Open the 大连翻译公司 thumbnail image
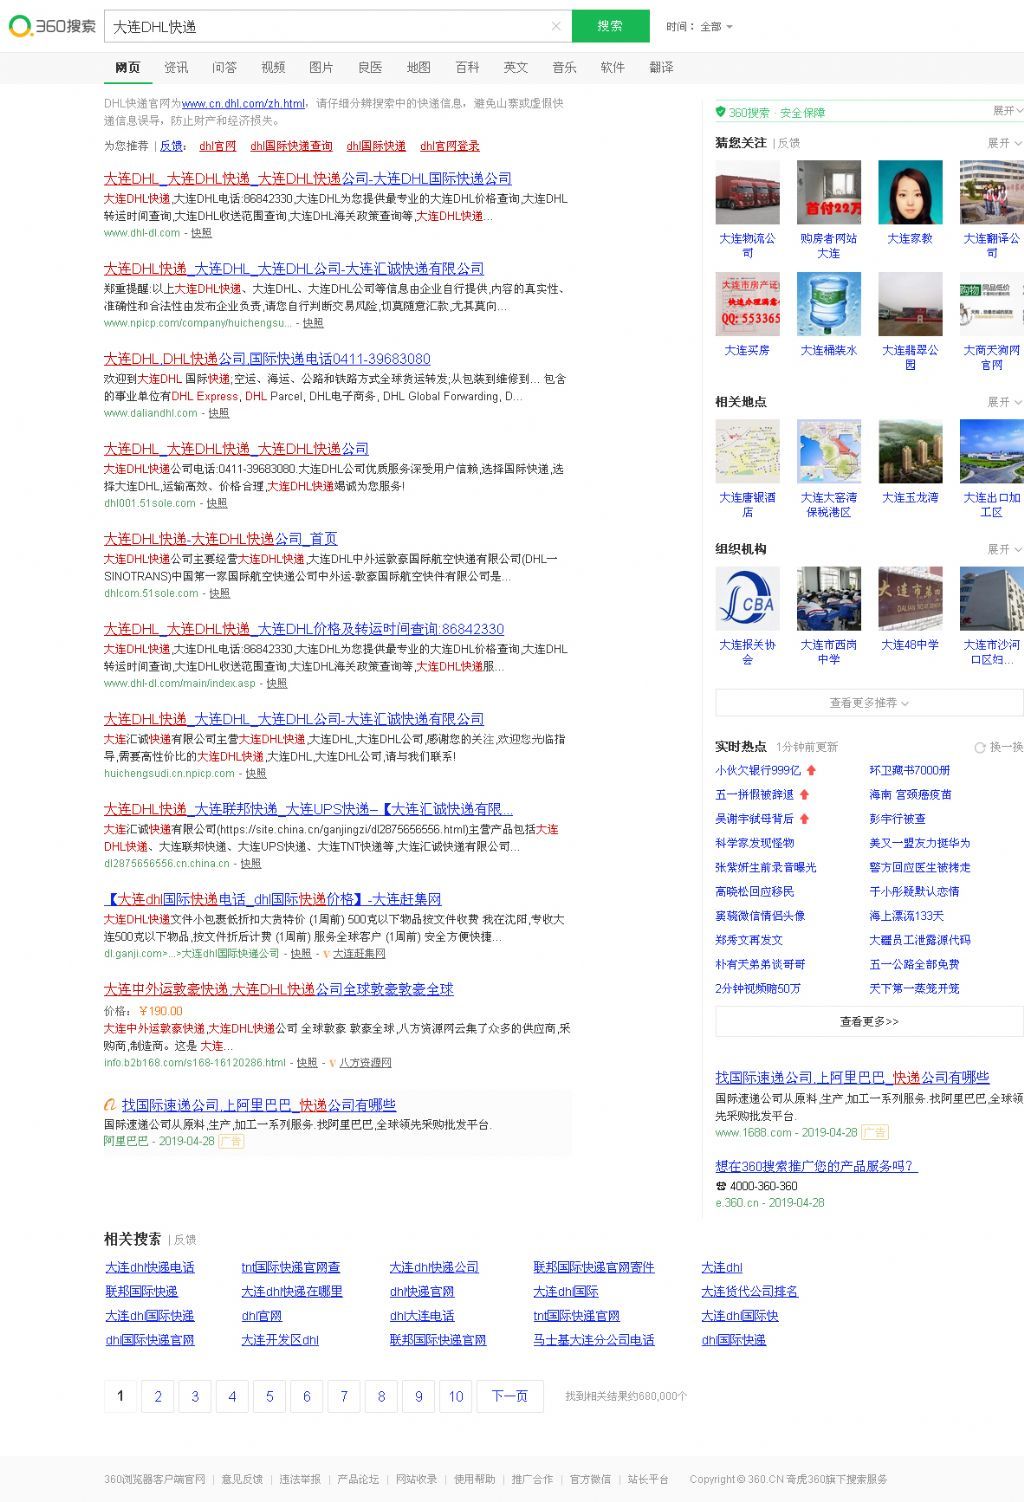 991,192
